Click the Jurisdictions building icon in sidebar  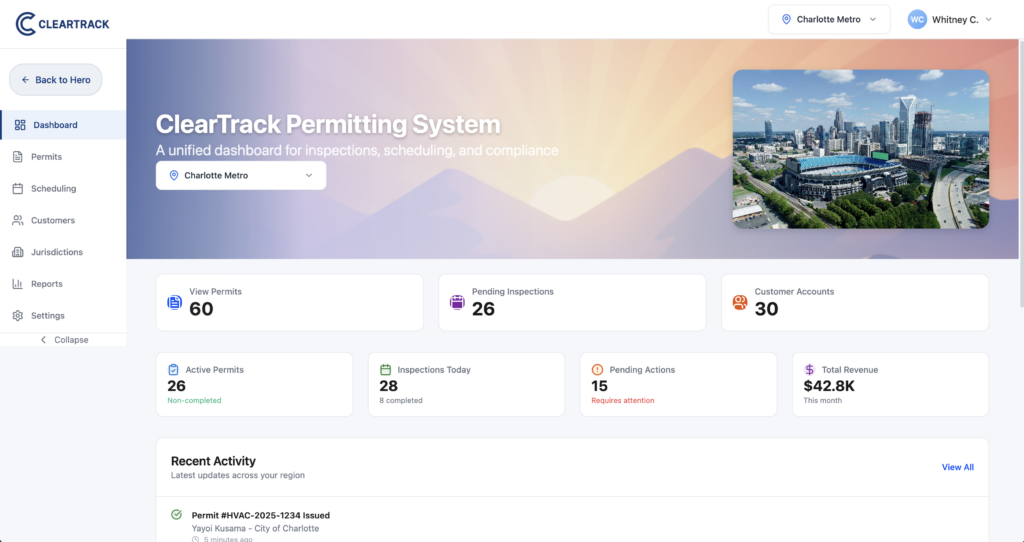point(18,253)
